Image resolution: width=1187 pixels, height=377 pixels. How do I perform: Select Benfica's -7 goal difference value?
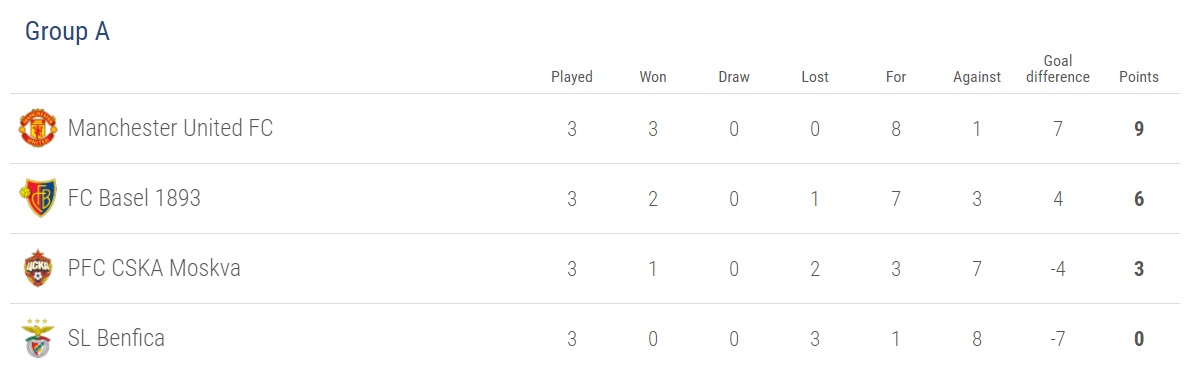[x=1058, y=338]
